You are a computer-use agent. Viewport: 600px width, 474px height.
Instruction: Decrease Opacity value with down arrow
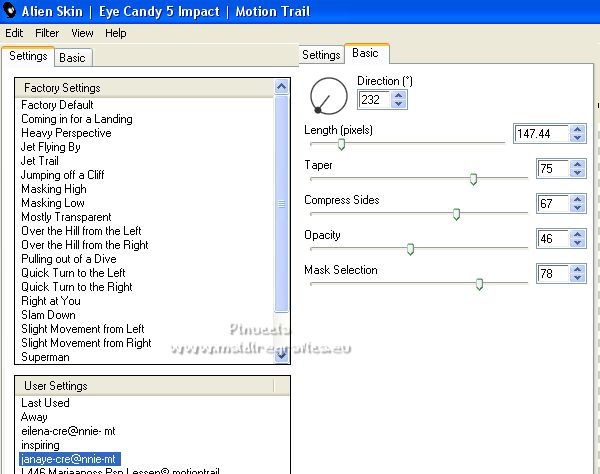coord(577,243)
